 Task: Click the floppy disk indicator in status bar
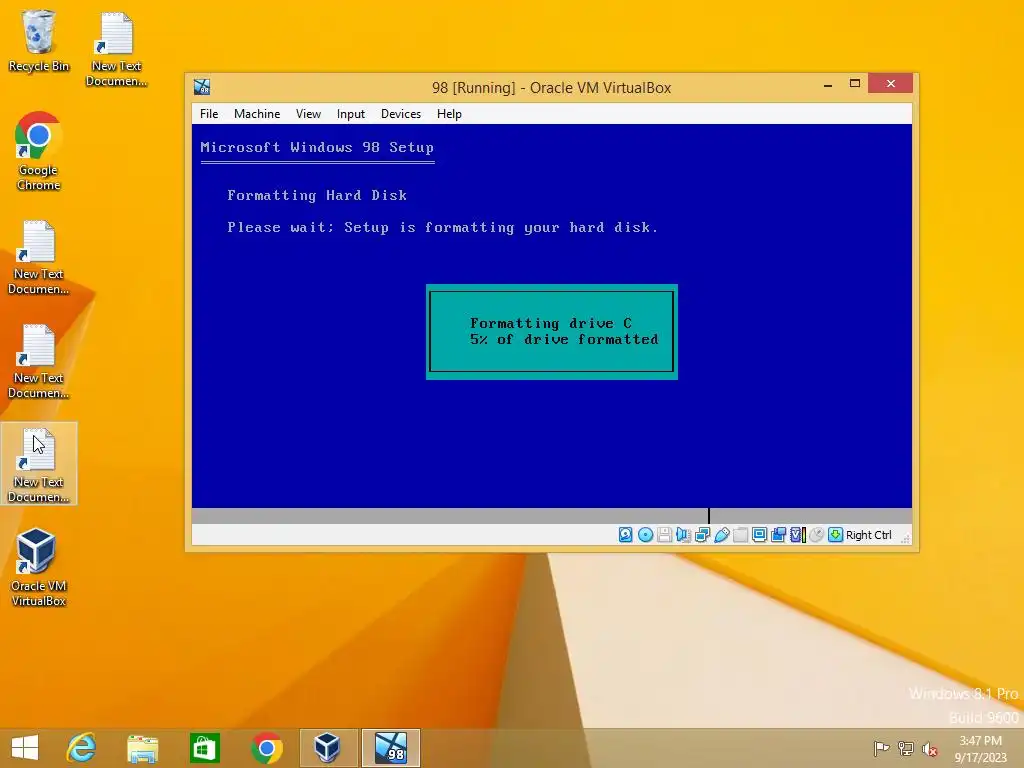[664, 535]
